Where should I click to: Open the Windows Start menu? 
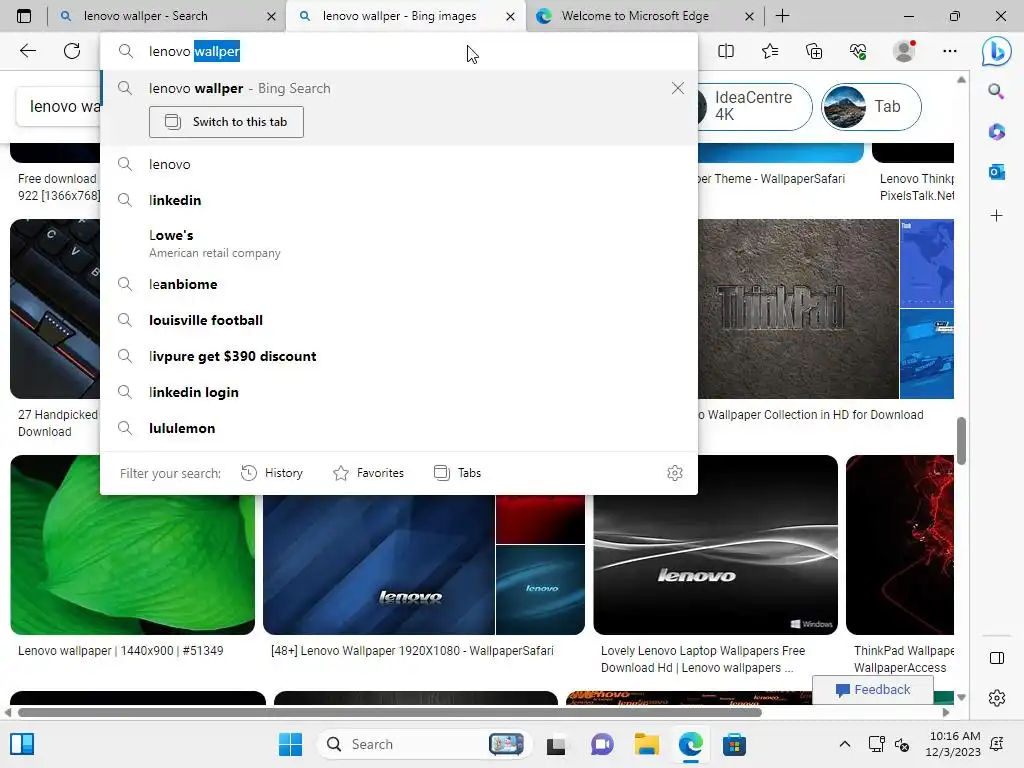click(x=290, y=744)
